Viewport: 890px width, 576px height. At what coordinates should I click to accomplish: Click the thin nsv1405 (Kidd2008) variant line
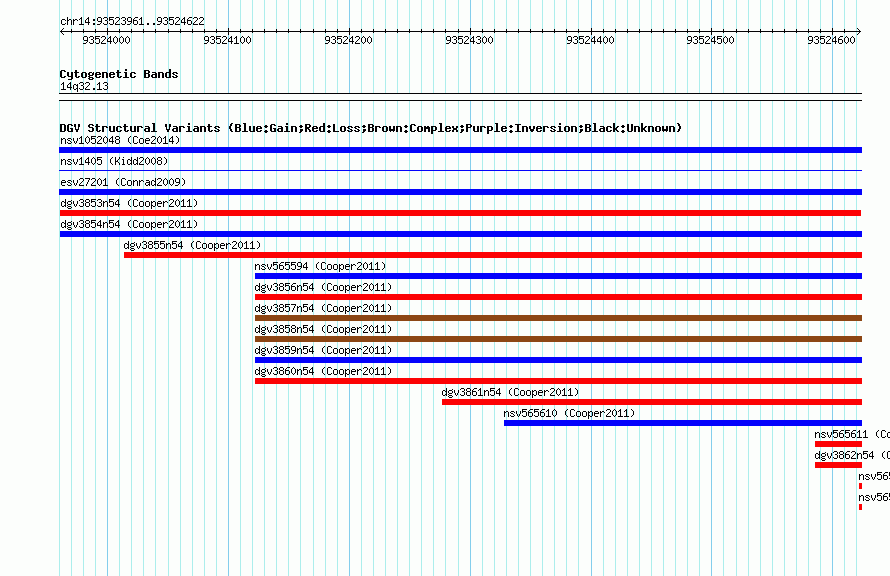[x=460, y=170]
